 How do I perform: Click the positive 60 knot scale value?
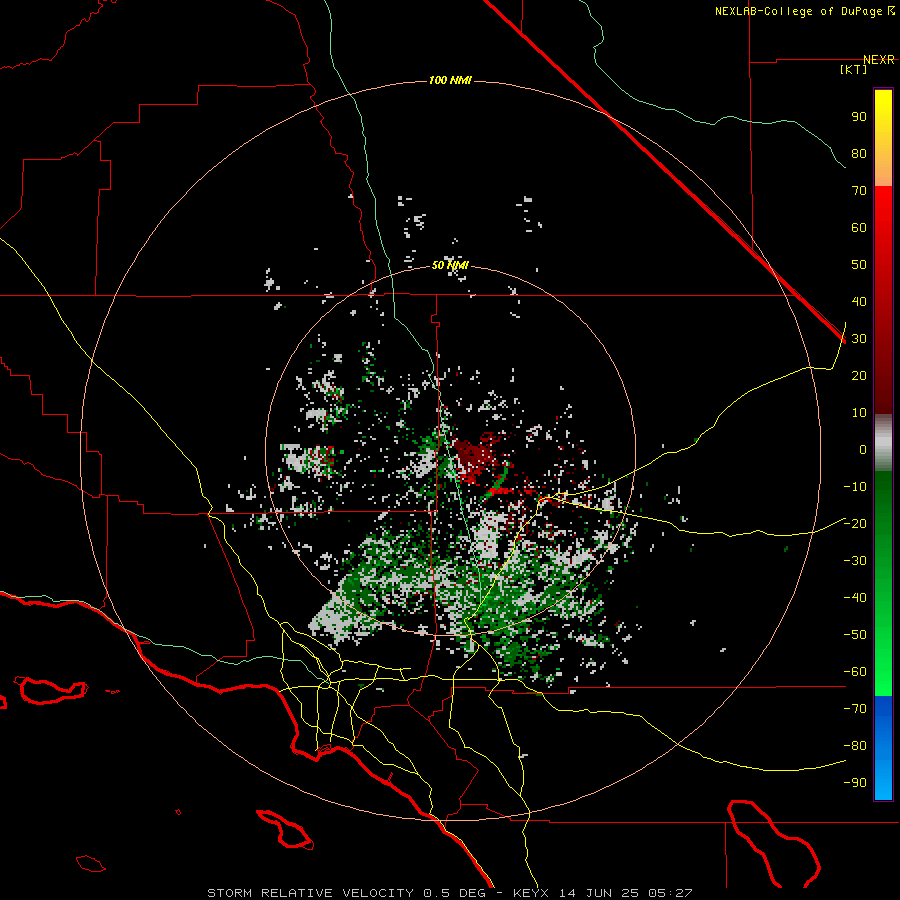point(859,228)
